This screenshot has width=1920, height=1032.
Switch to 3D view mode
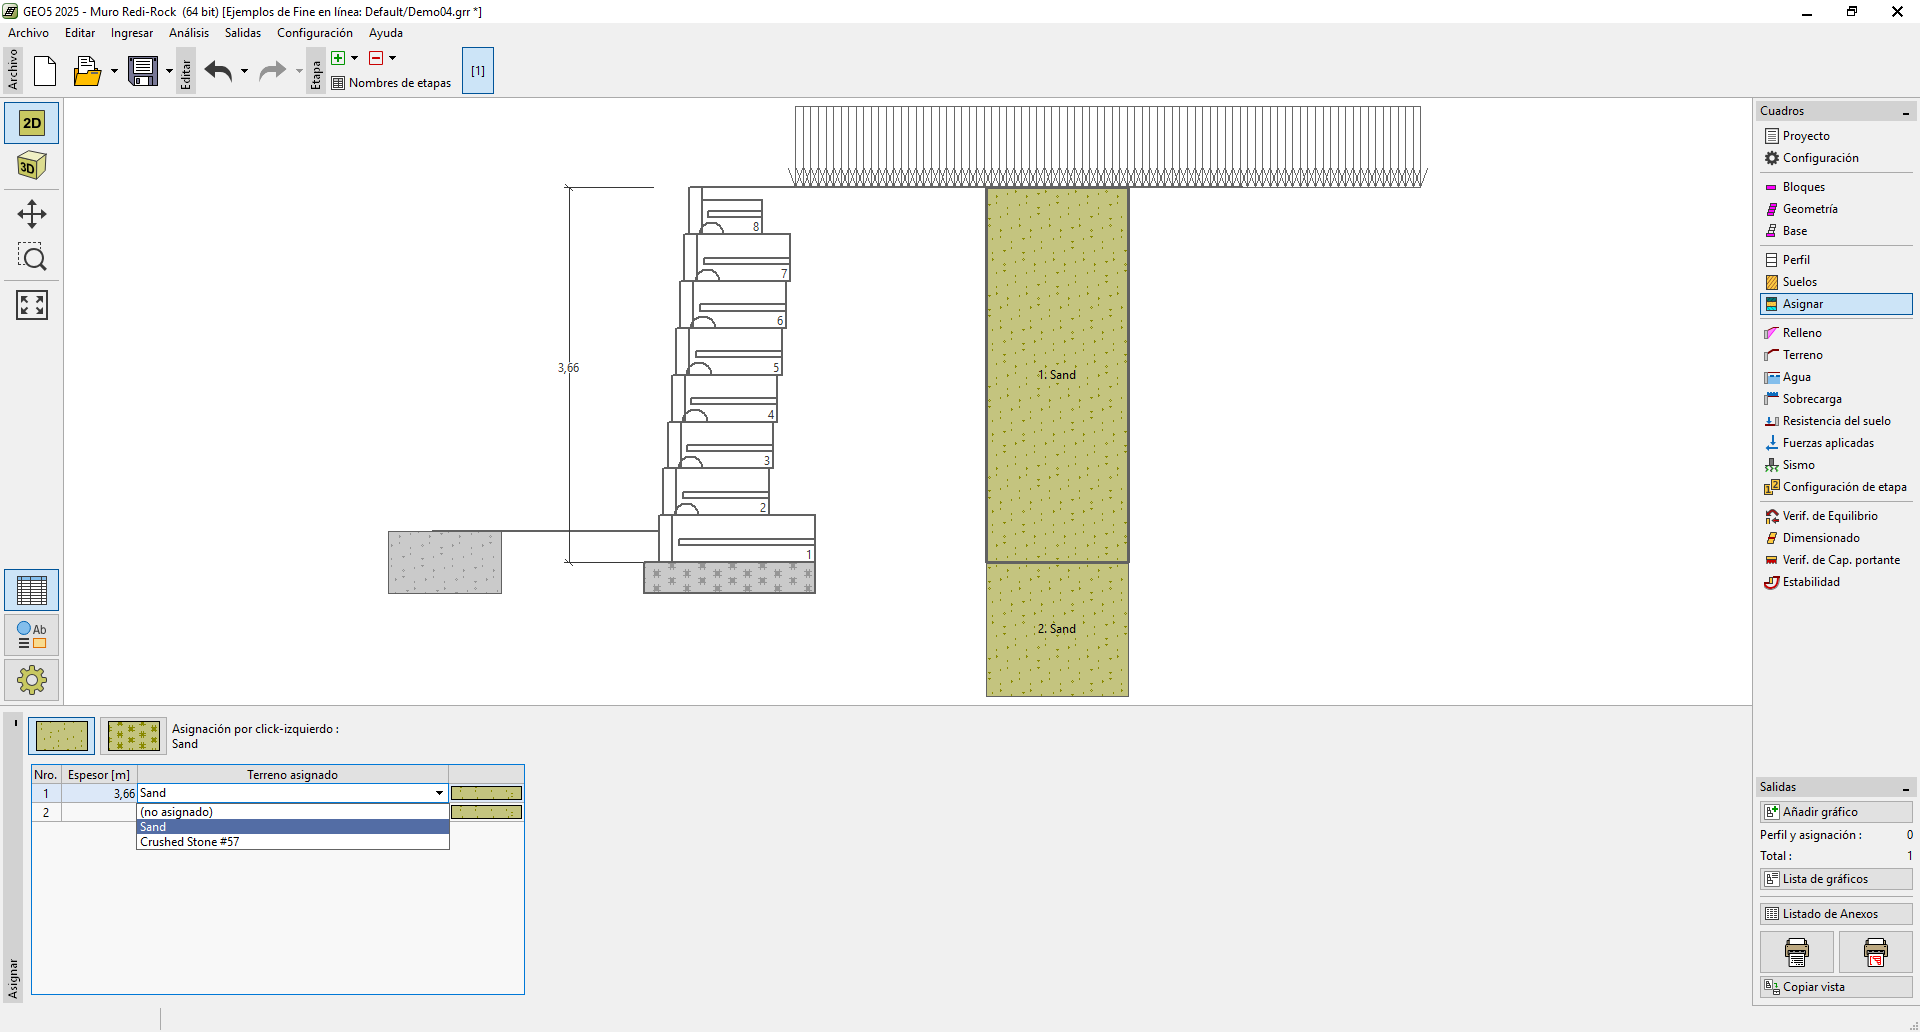pyautogui.click(x=32, y=166)
